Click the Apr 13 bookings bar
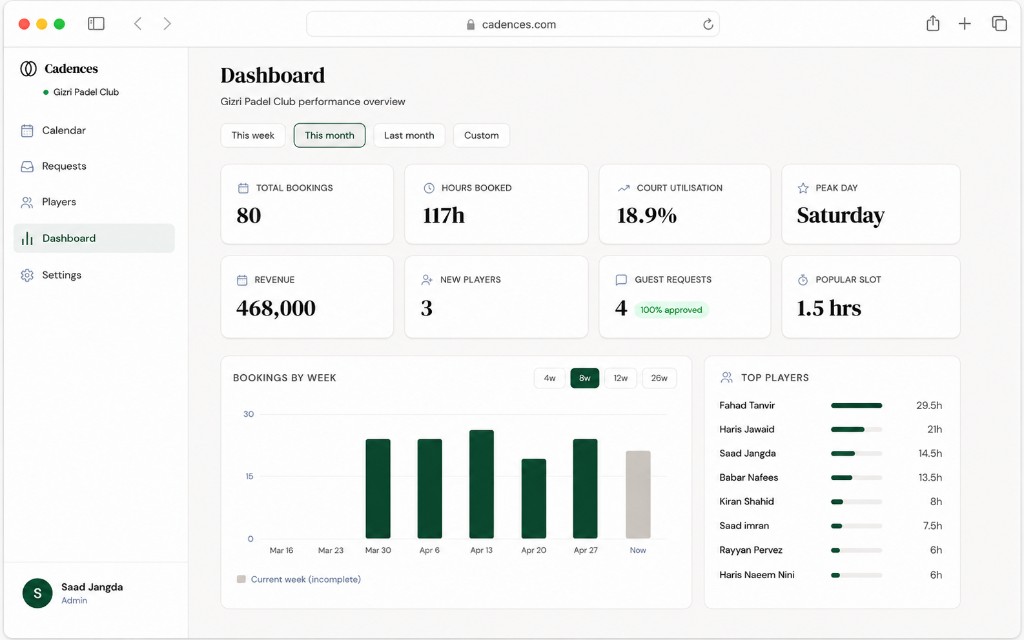The image size is (1024, 640). tap(481, 484)
